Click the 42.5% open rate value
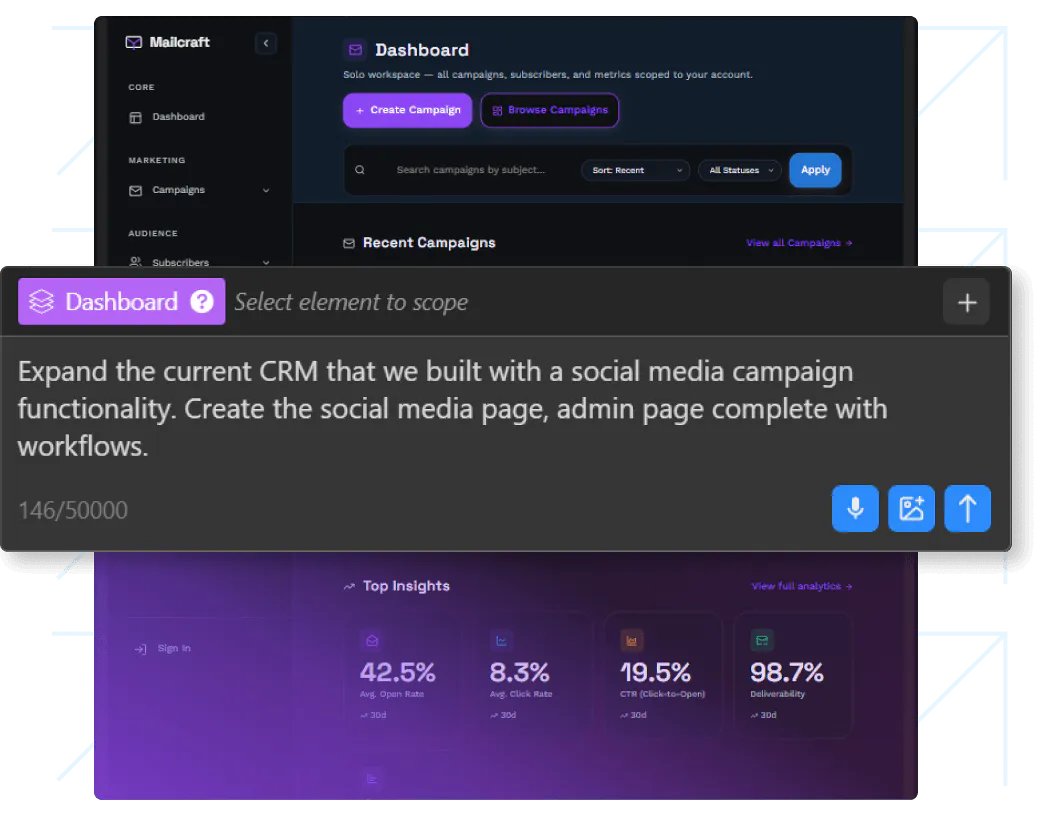The width and height of the screenshot is (1046, 818). click(x=398, y=673)
